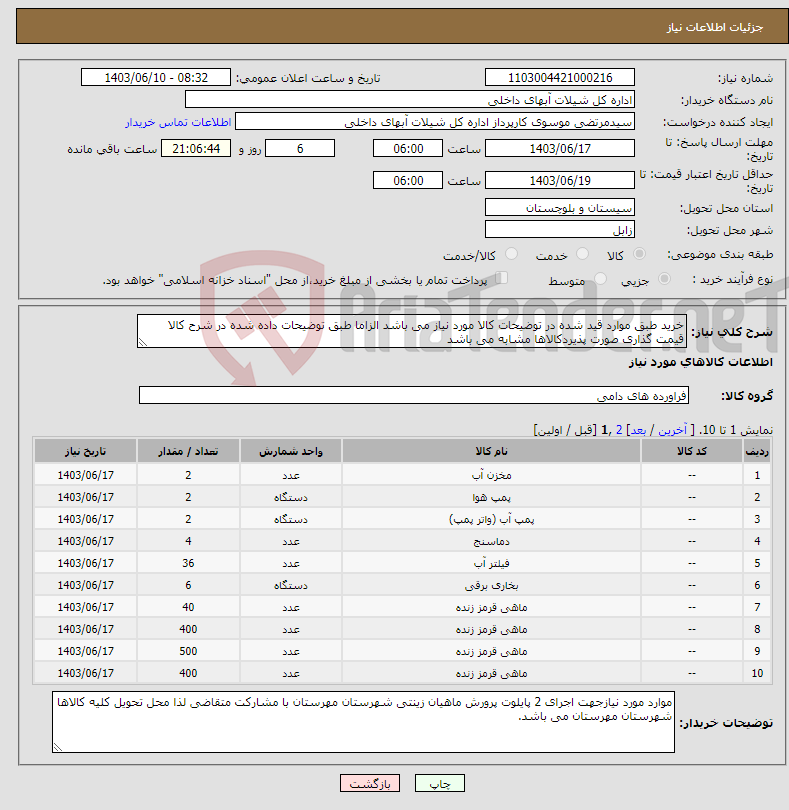Click quantity 40 in row 7
789x810 pixels.
(188, 607)
